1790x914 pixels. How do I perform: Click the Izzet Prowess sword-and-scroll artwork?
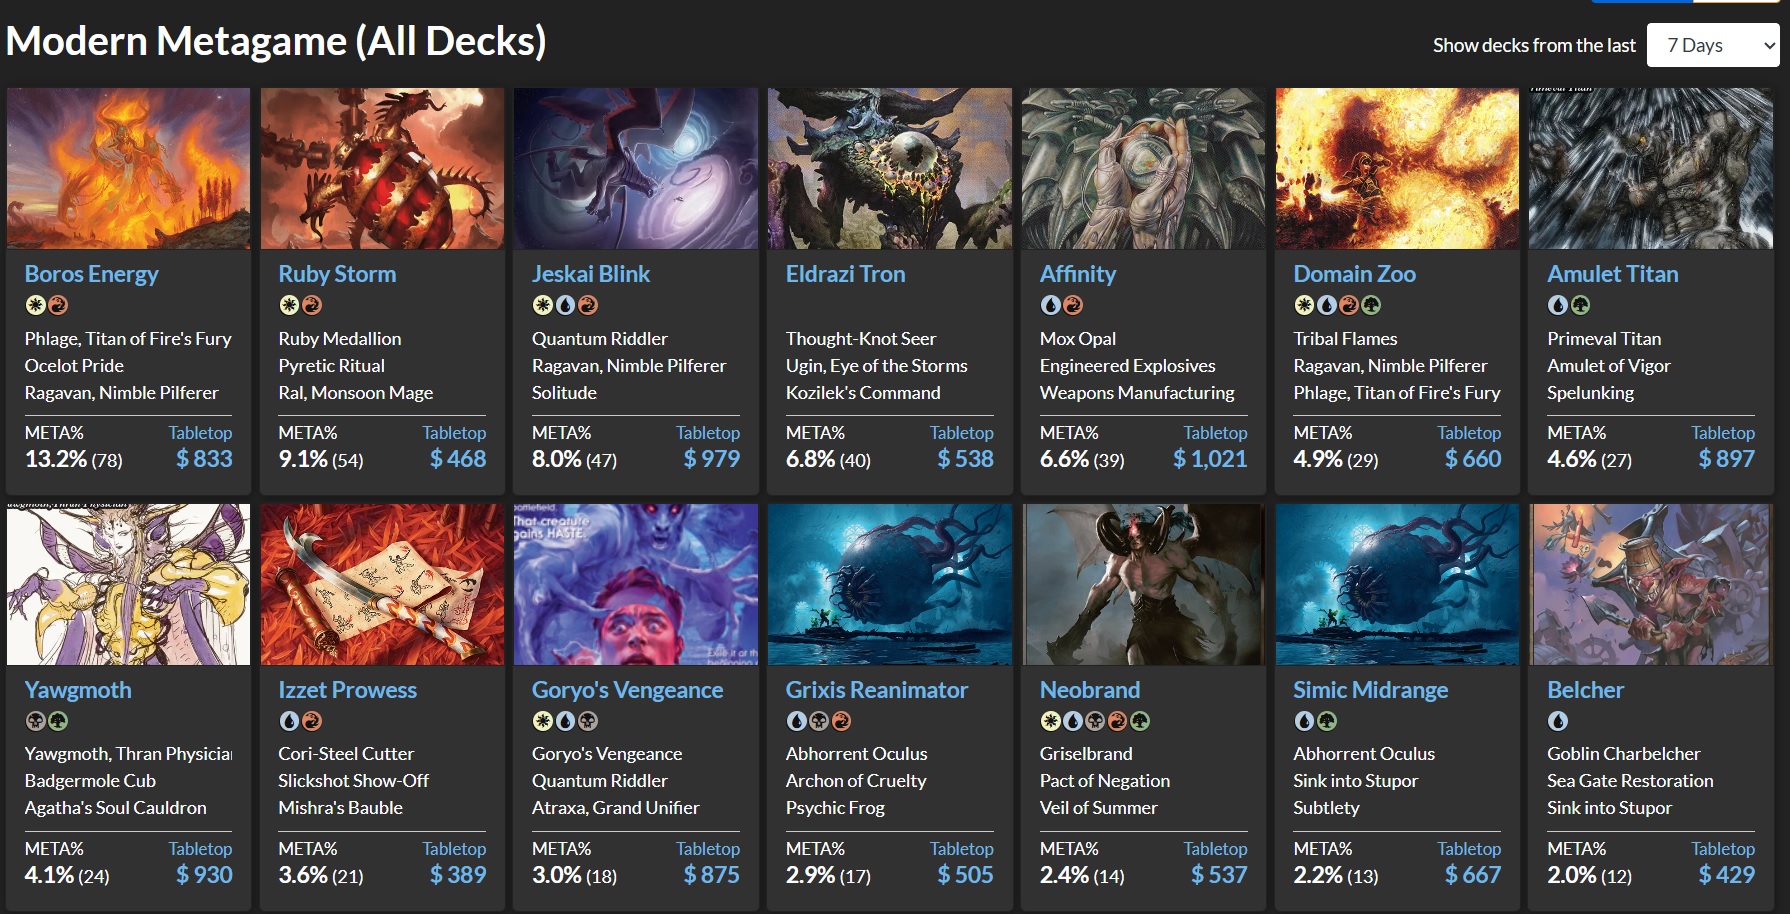(x=382, y=584)
